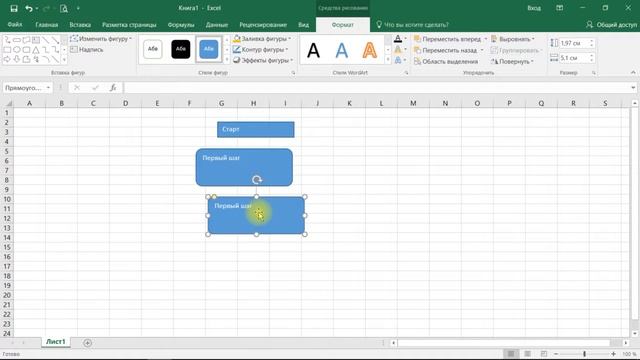Open Область выделения selection pane
Screen dimensions: 640x360
[446, 61]
